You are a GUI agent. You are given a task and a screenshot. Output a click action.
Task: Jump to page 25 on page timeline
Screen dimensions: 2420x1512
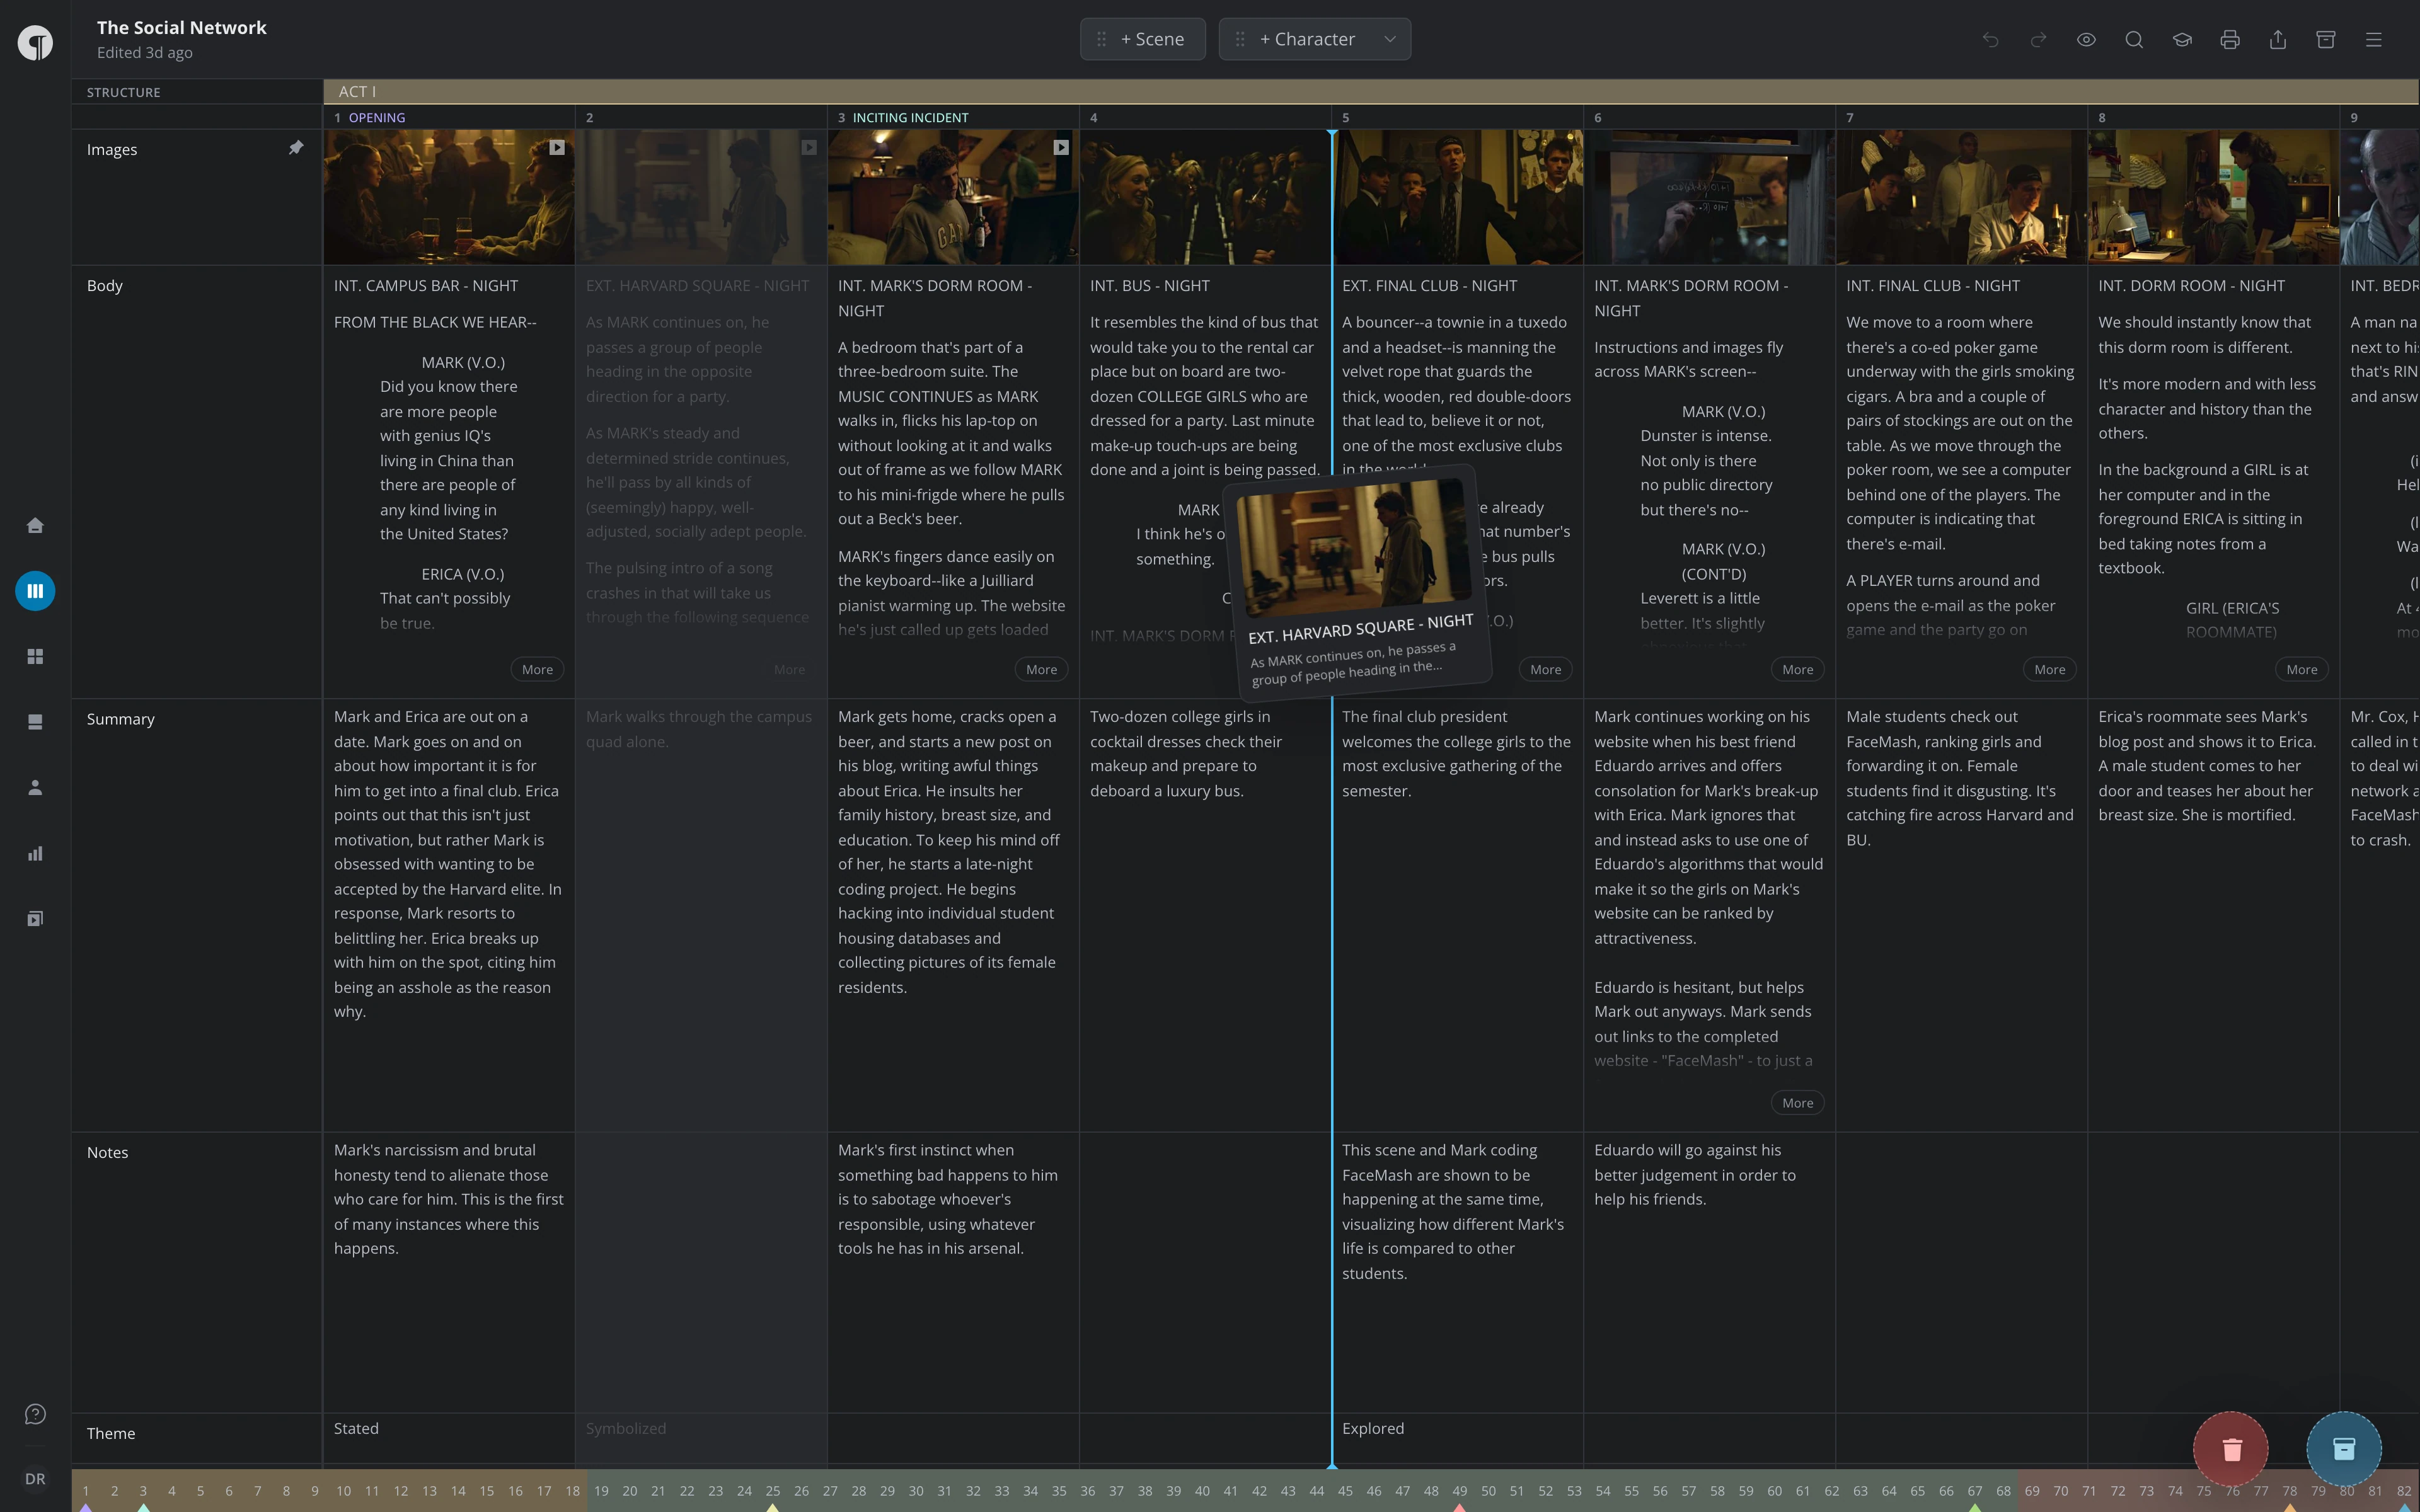772,1491
